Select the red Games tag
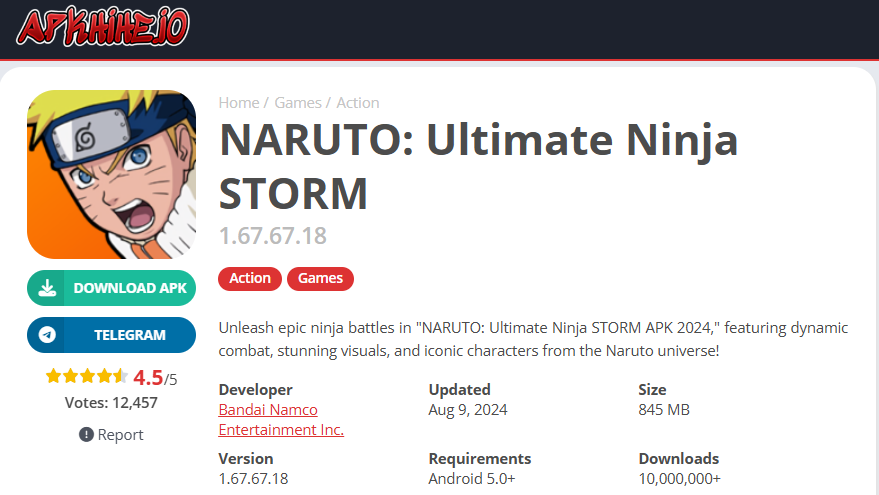 [x=320, y=279]
